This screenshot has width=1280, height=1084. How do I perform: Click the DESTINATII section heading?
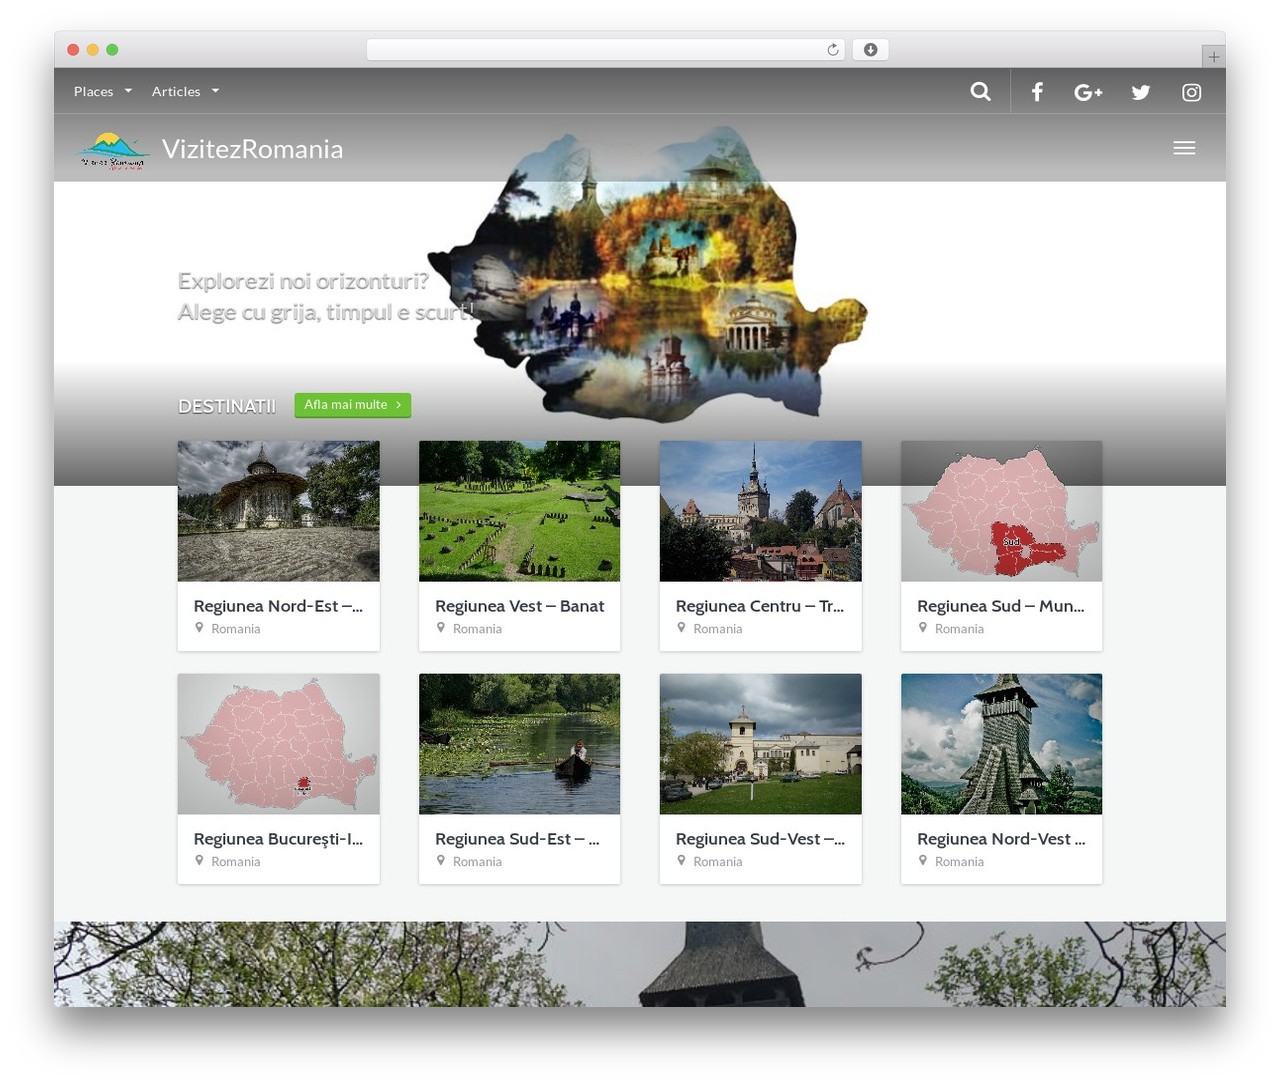[x=227, y=406]
